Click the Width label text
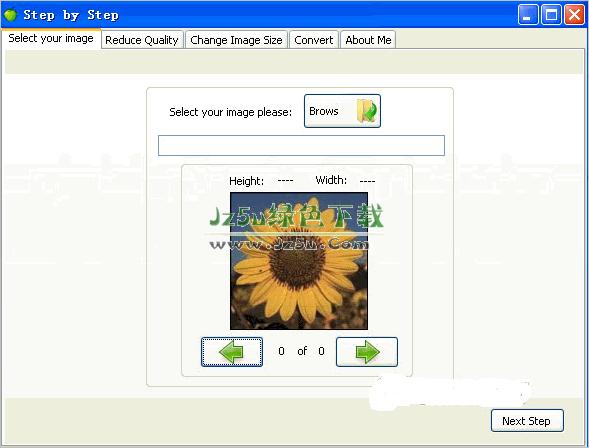 click(331, 180)
